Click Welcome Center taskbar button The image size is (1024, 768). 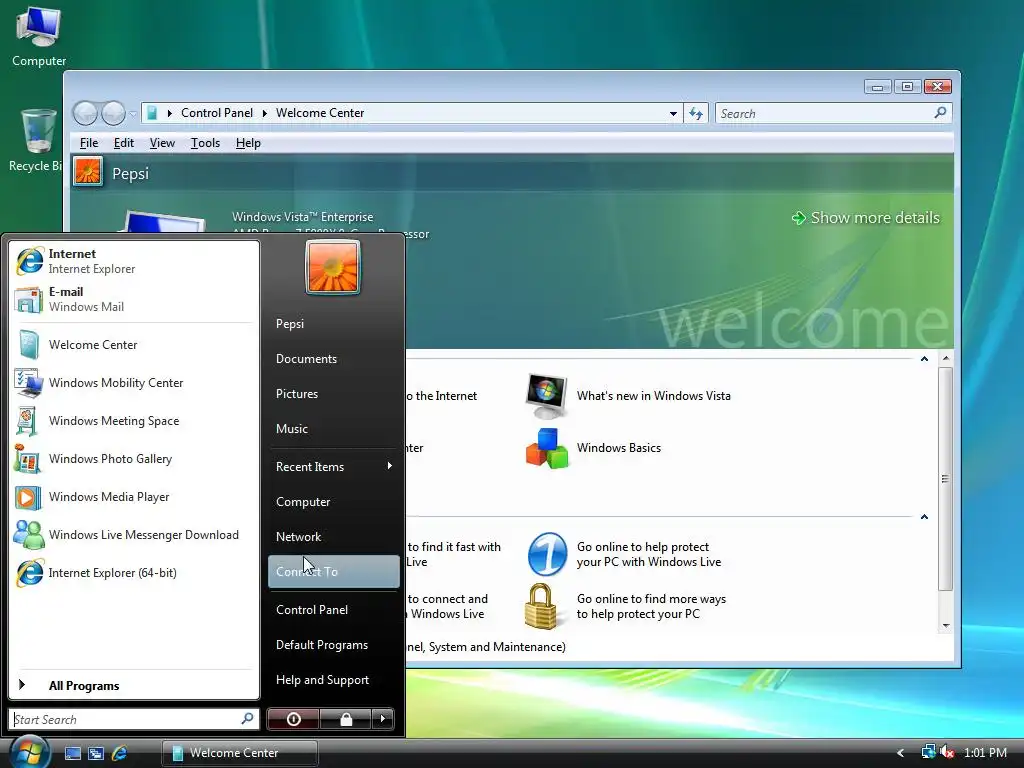240,753
